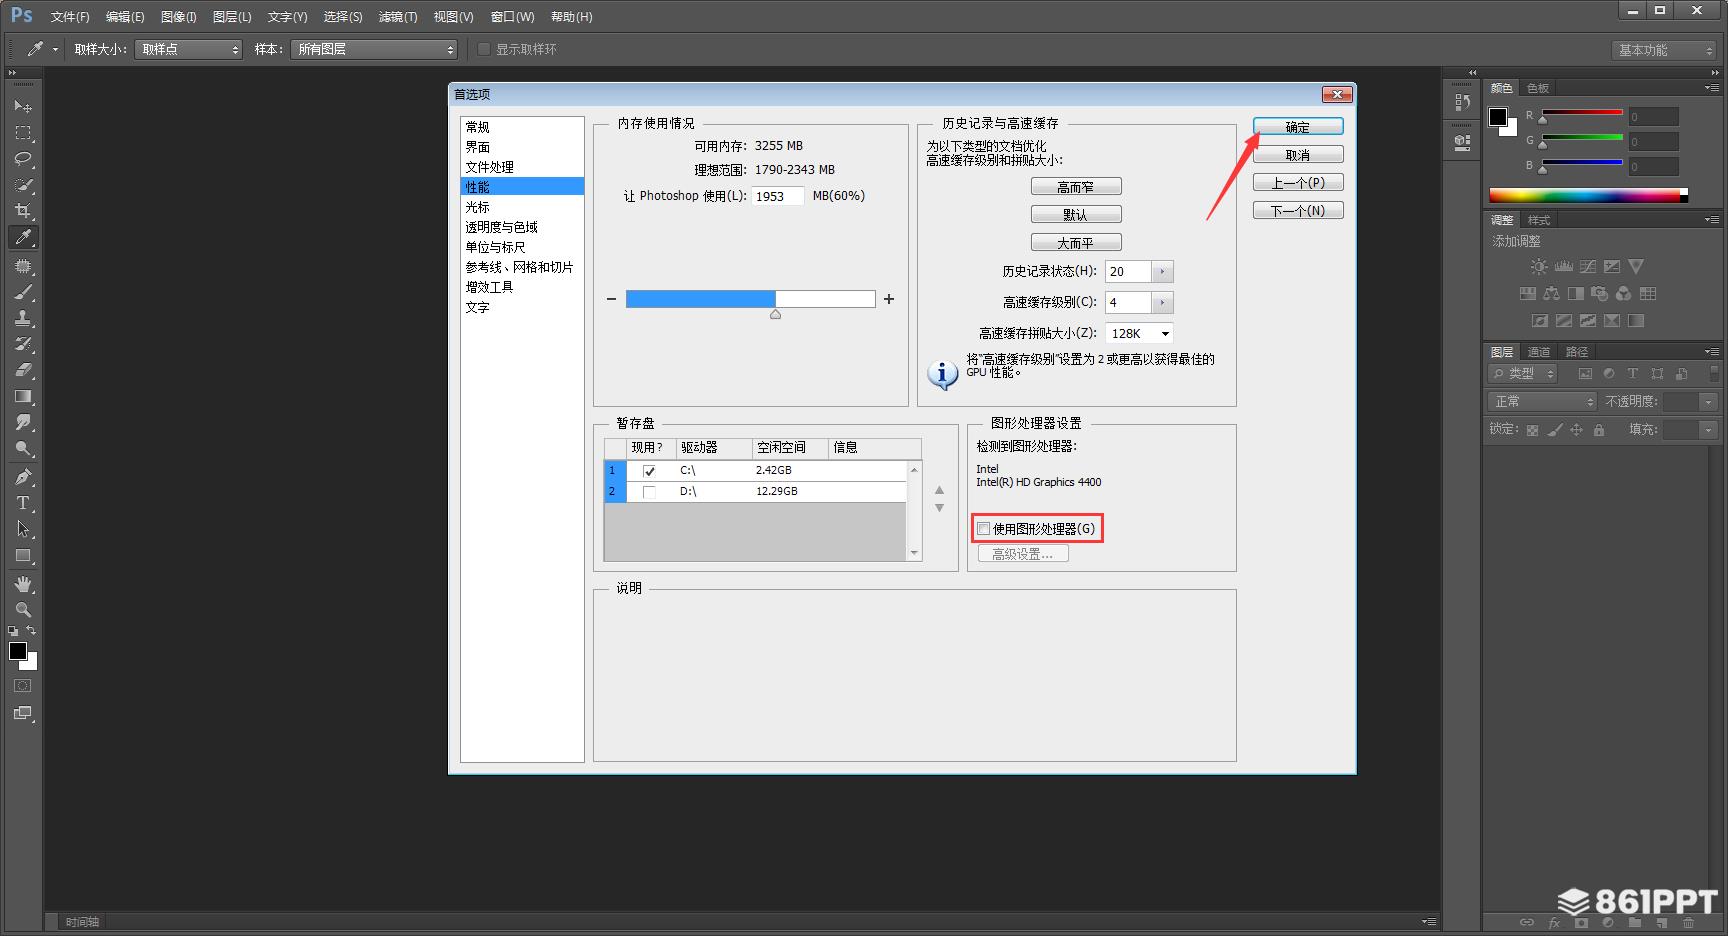Select the Crop tool

(x=23, y=211)
